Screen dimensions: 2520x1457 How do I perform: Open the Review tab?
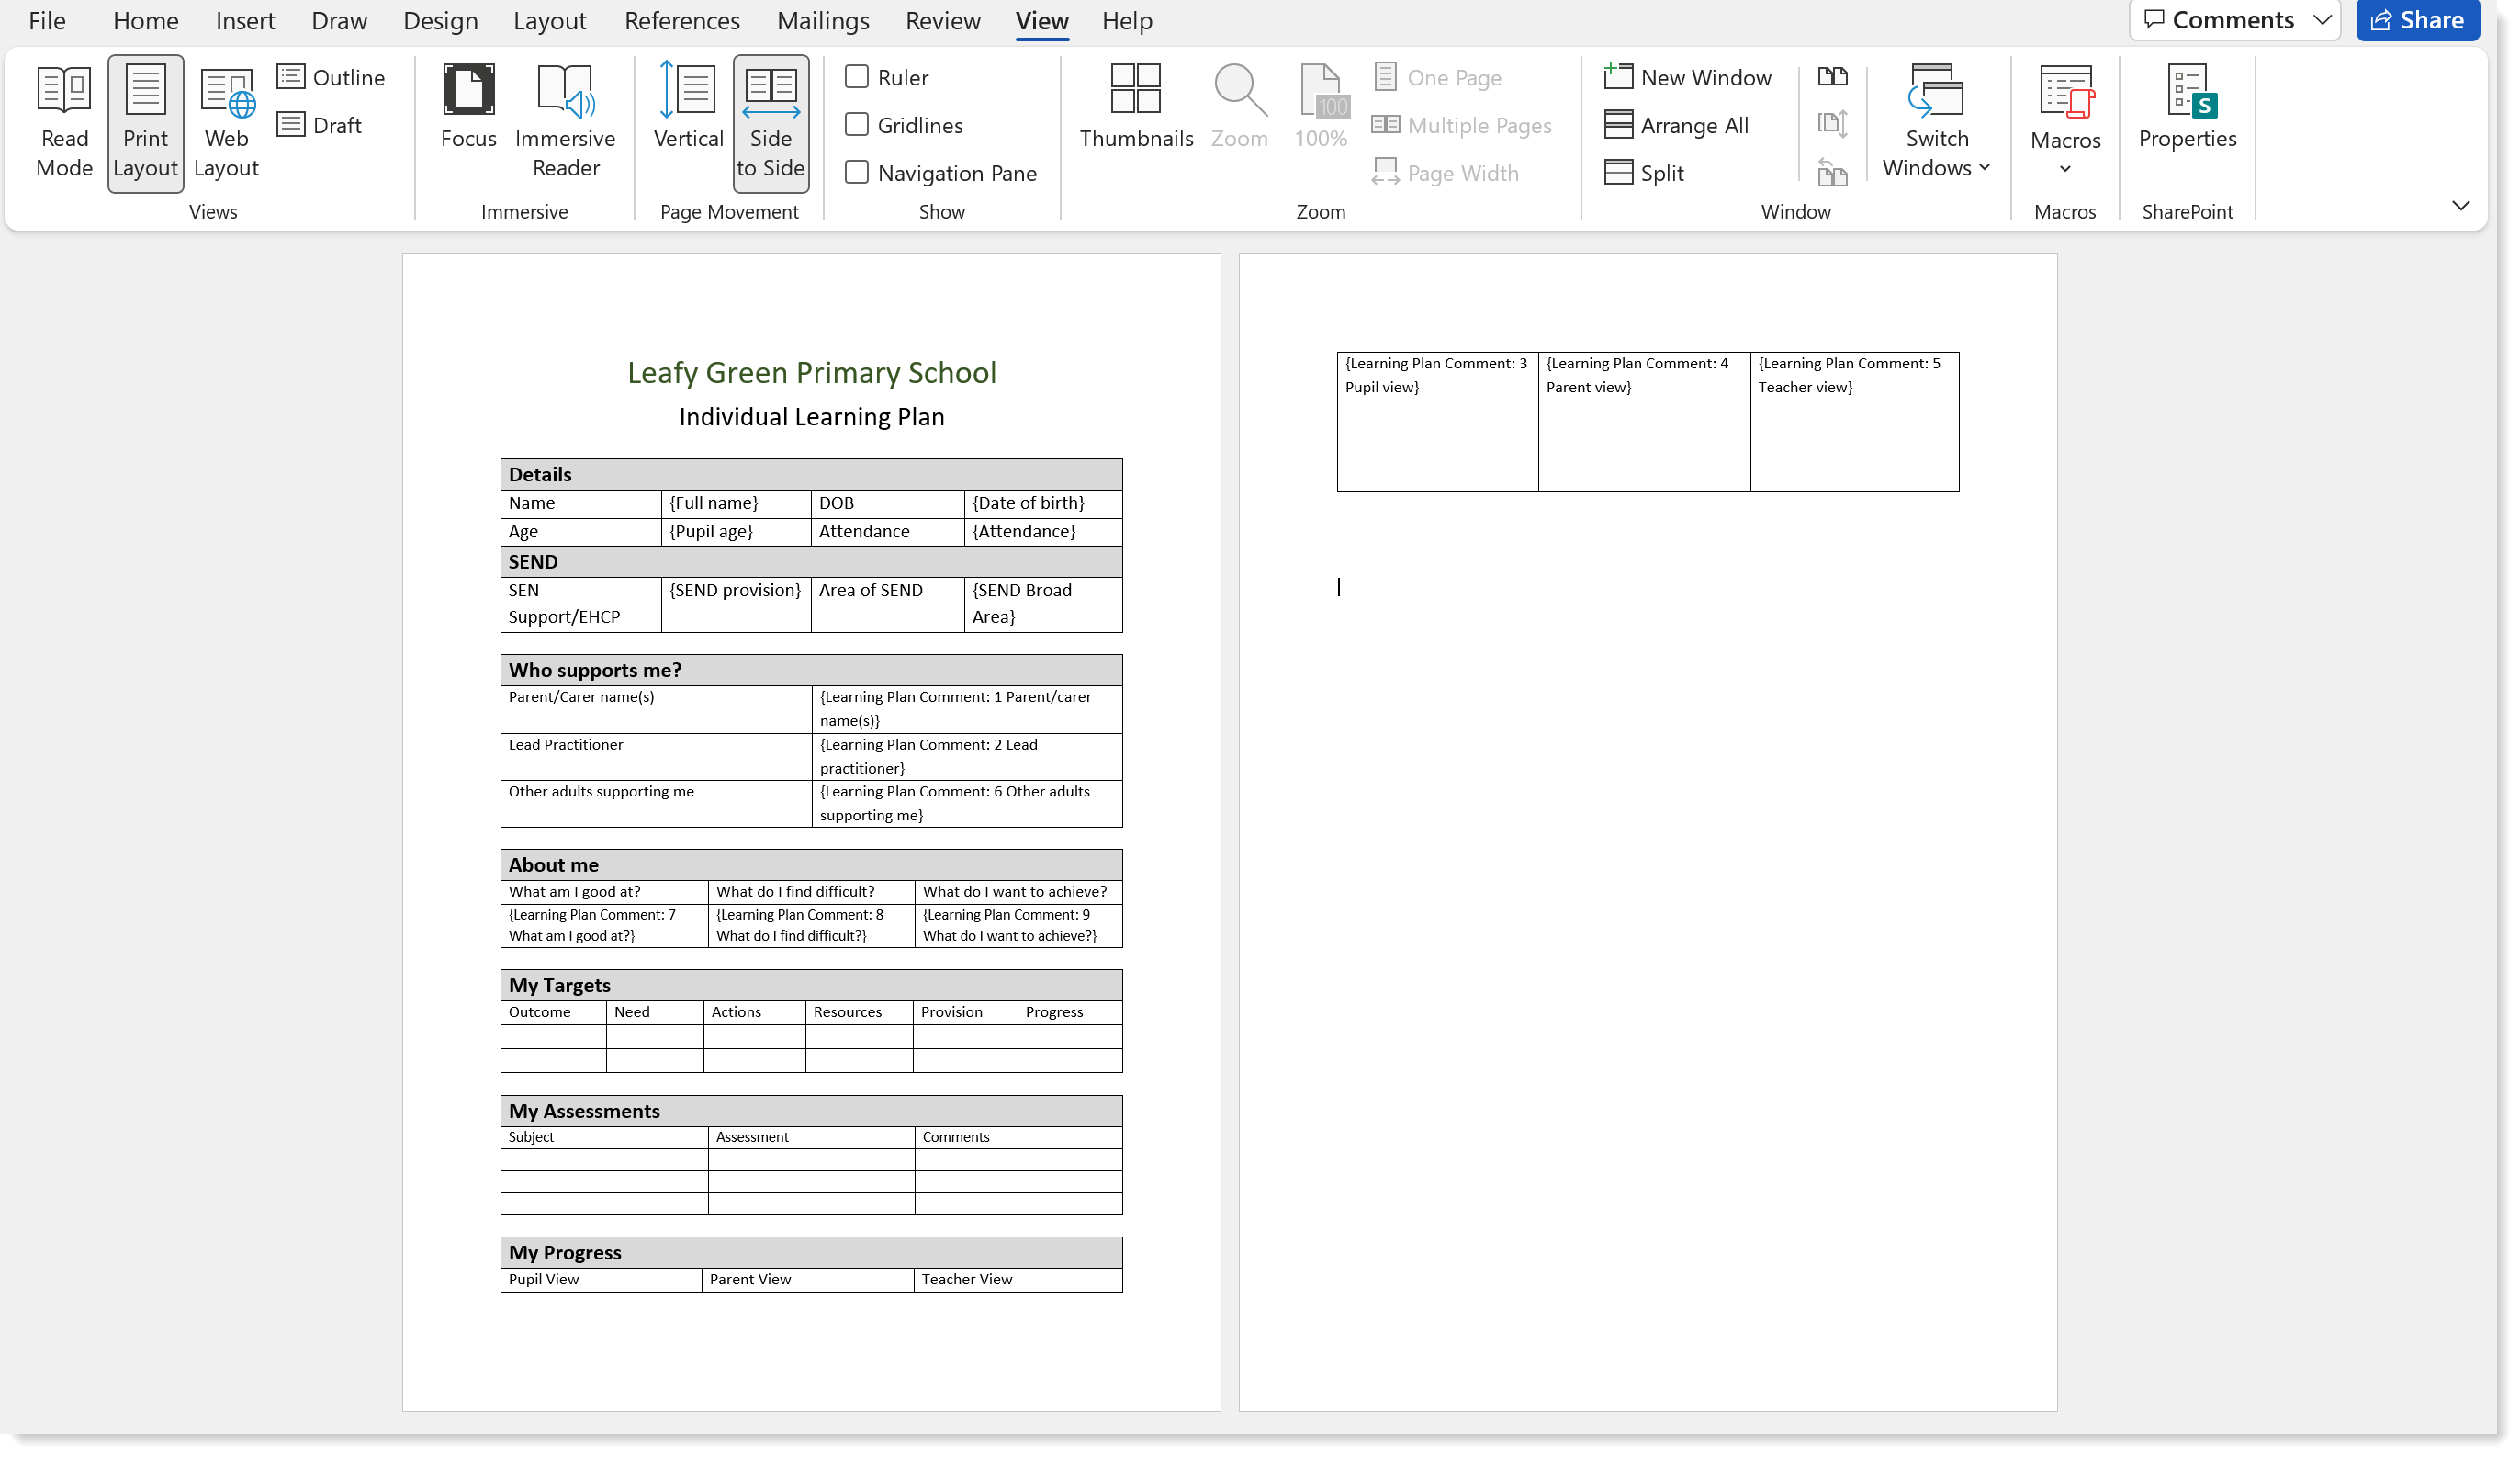(x=942, y=21)
